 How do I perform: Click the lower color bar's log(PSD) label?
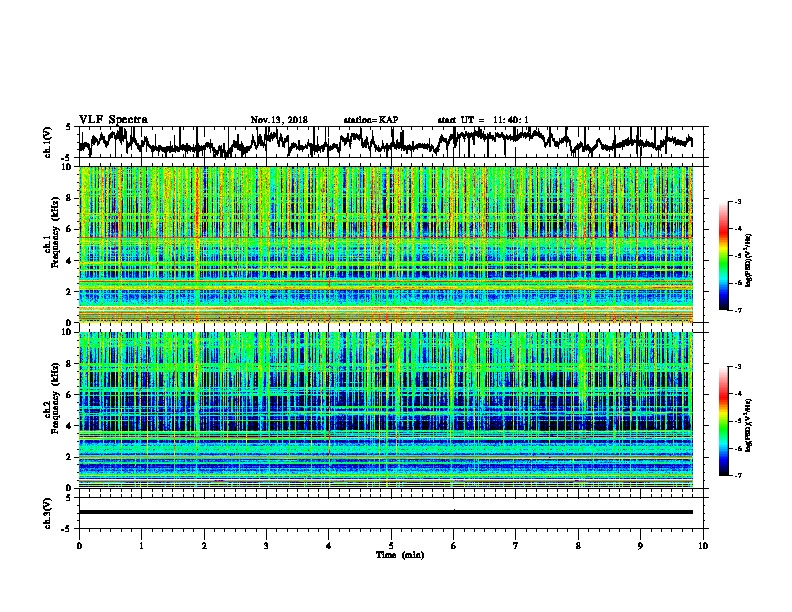pyautogui.click(x=749, y=425)
